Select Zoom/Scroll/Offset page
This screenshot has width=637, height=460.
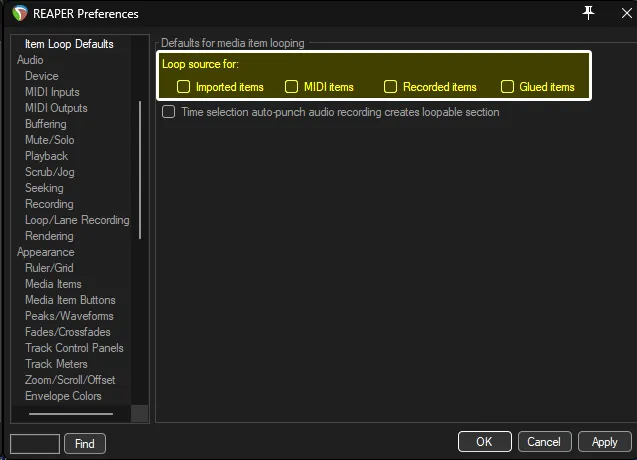(70, 380)
